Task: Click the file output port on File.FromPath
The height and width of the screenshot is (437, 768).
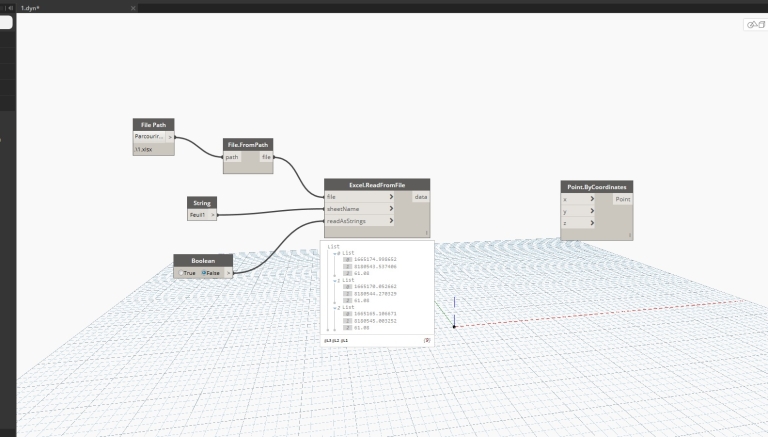Action: pos(266,157)
